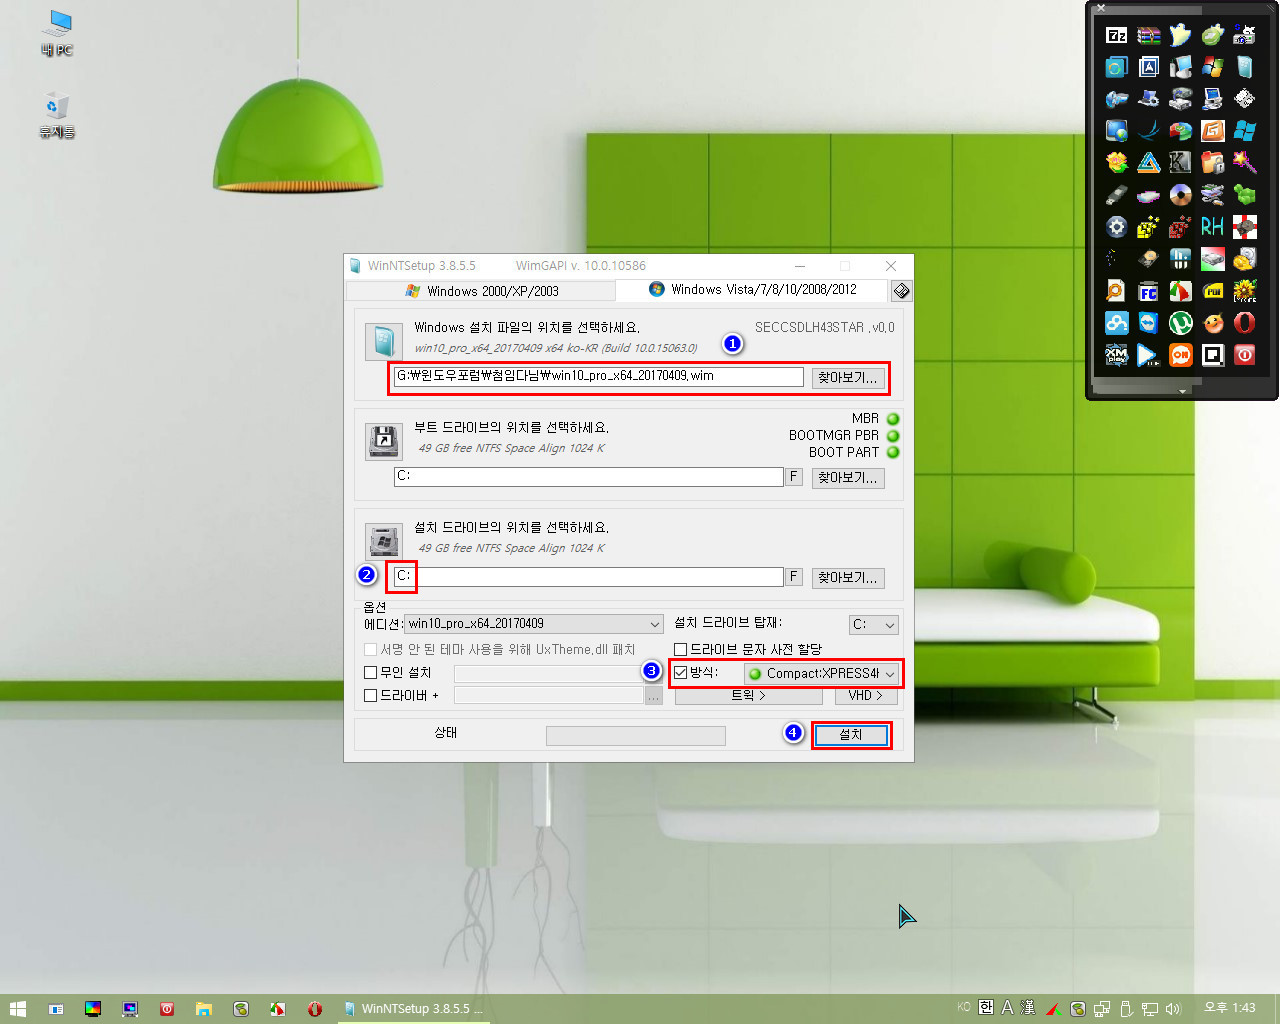This screenshot has width=1280, height=1024.
Task: Enable the 드라이버 + checkbox
Action: pos(371,695)
